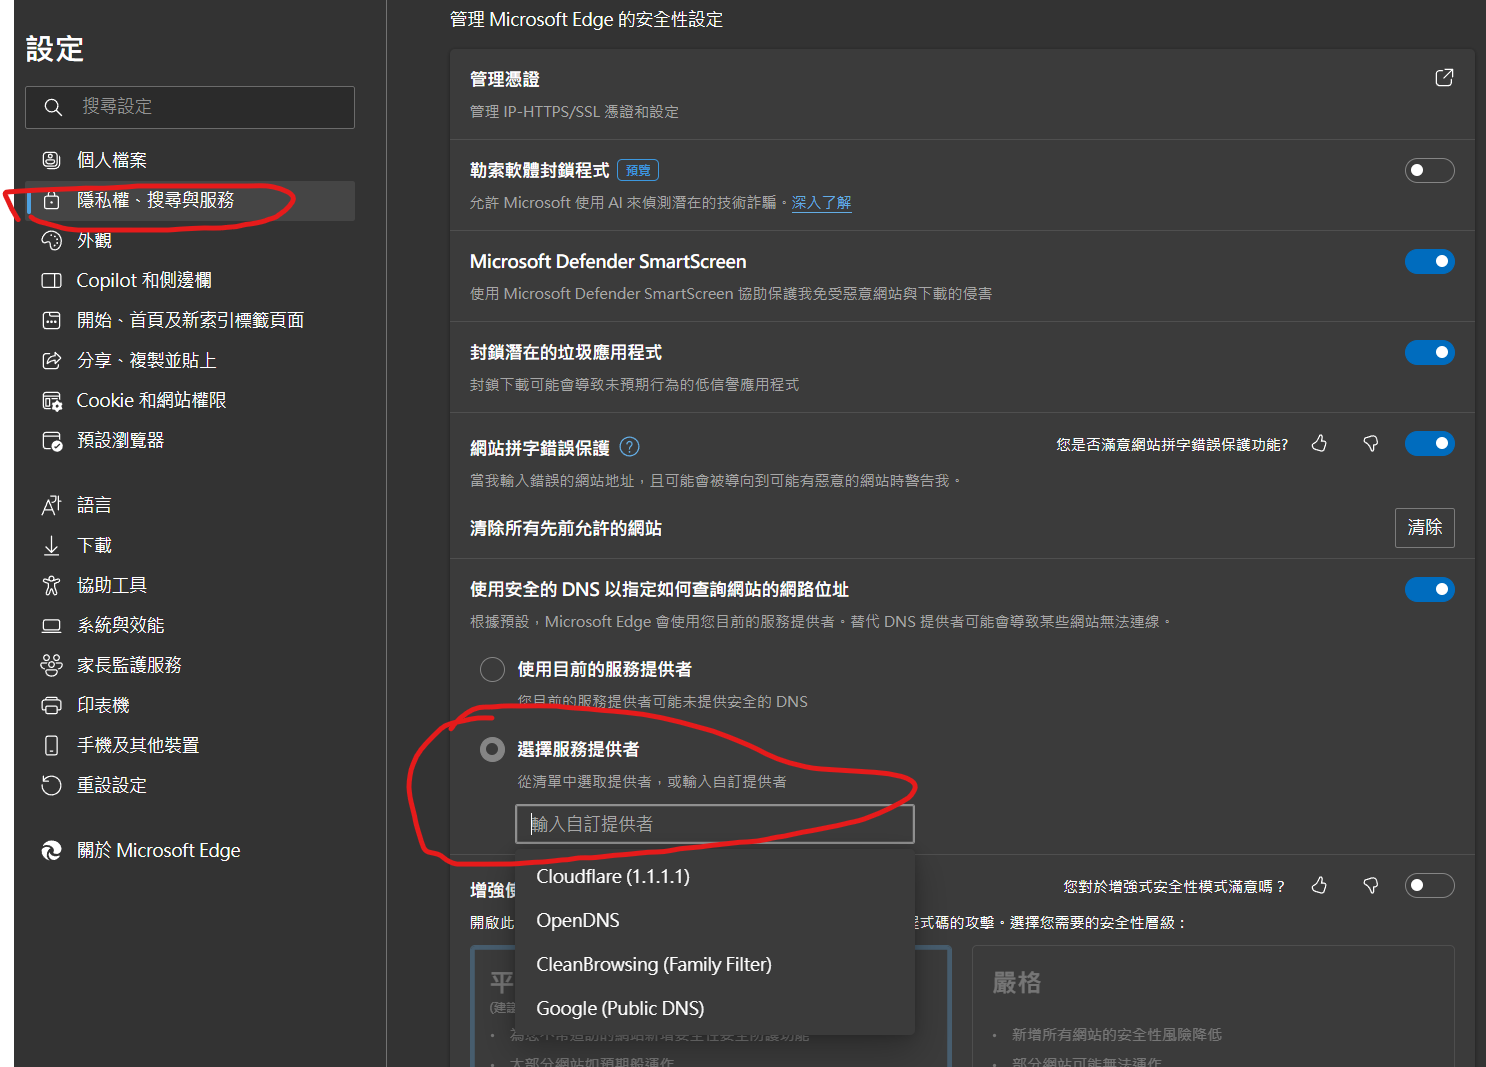
Task: Click the 外觀 palette icon
Action: pyautogui.click(x=51, y=241)
